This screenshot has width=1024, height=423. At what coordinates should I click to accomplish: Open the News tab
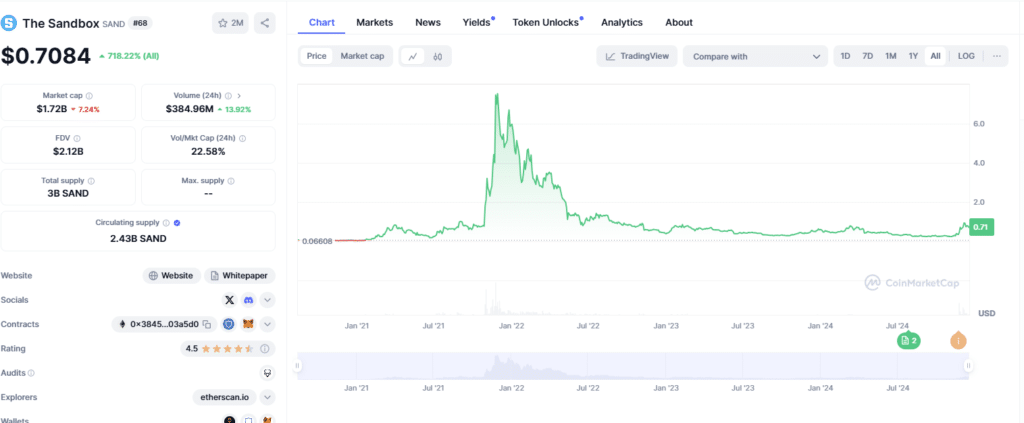428,22
